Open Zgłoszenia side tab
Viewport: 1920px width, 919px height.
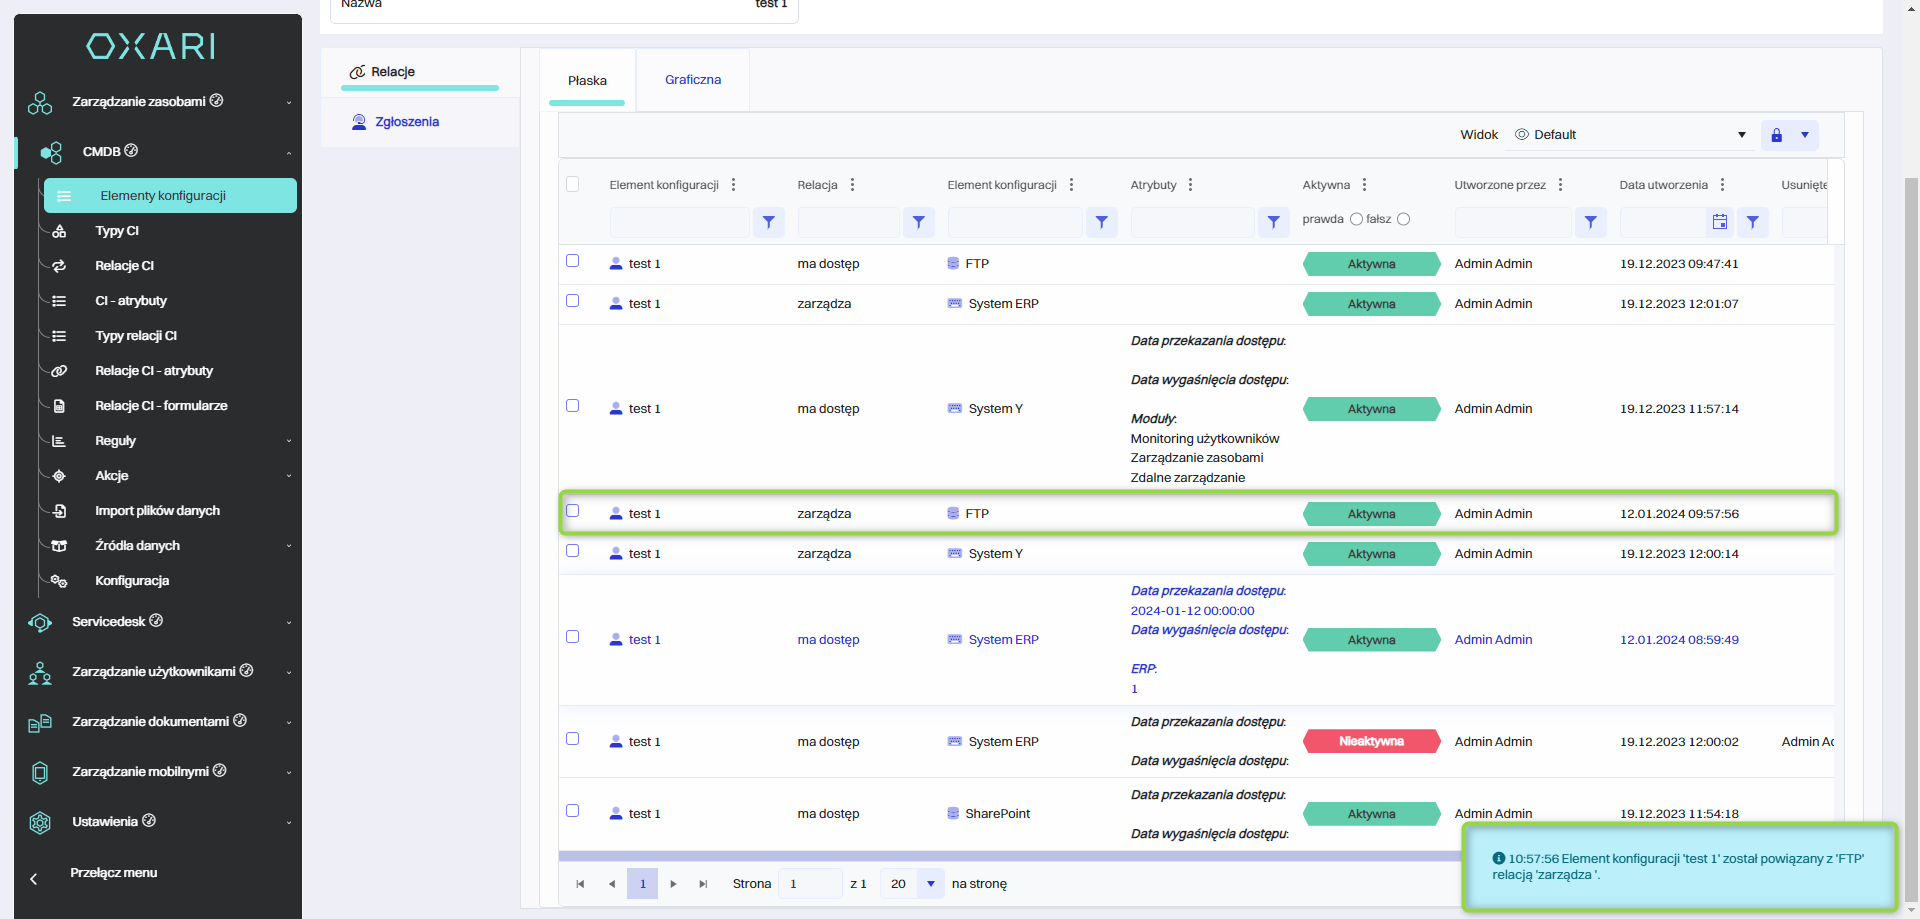click(x=406, y=122)
